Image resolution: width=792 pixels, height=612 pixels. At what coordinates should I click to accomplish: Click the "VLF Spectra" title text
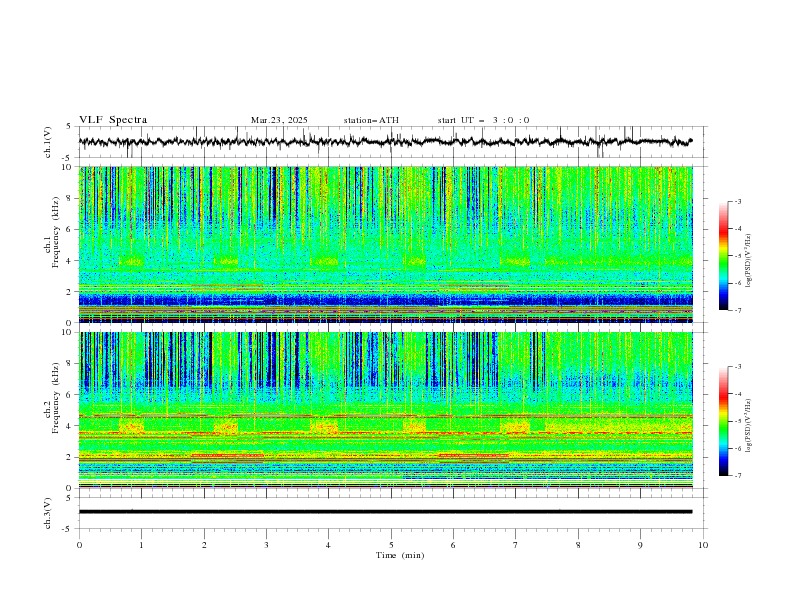point(113,120)
